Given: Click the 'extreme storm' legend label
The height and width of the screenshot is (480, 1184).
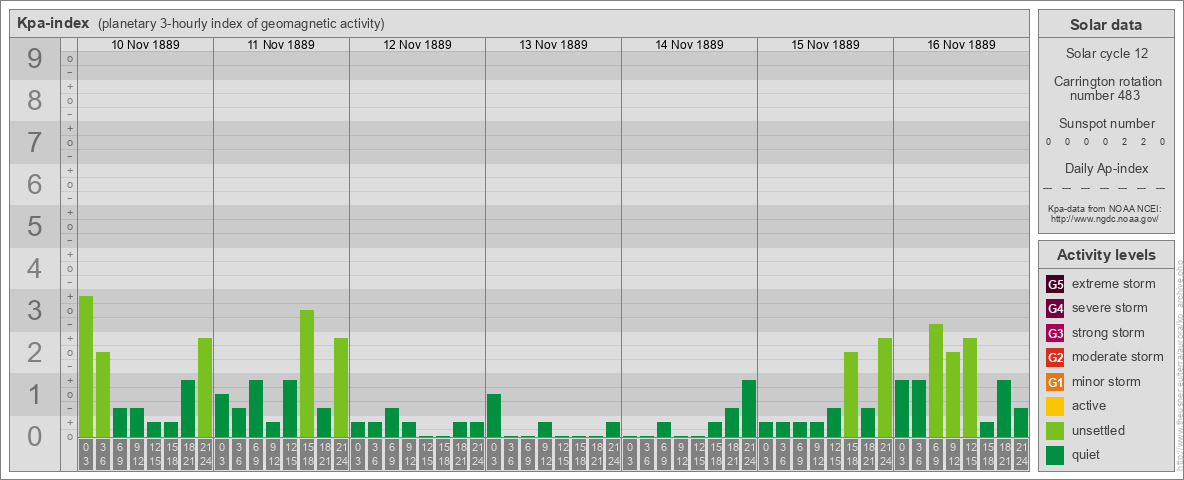Looking at the screenshot, I should (1114, 284).
